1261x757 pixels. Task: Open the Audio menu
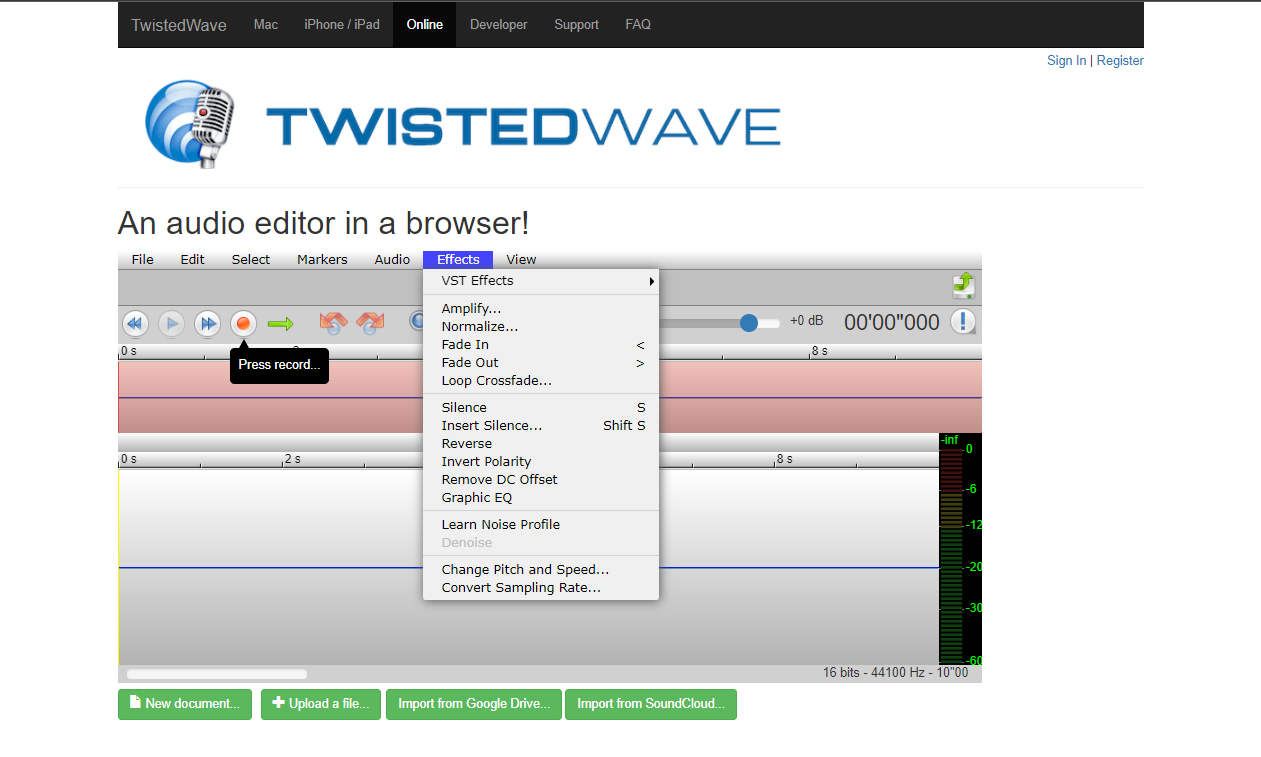[392, 260]
